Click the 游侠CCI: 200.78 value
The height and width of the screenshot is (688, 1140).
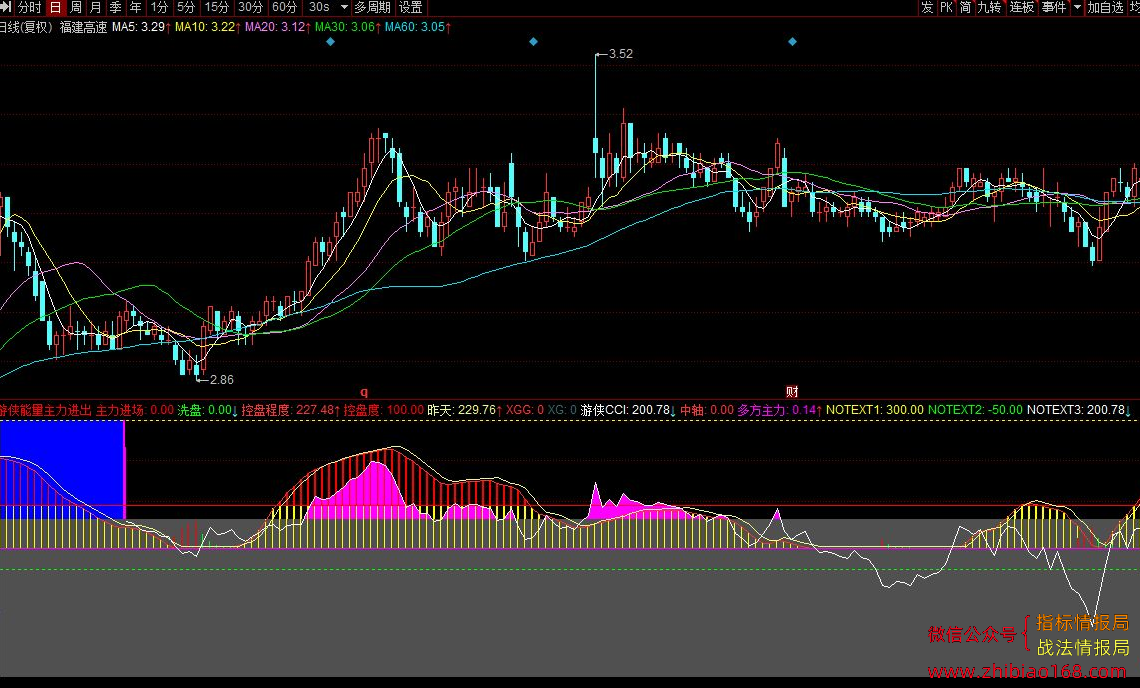(628, 410)
